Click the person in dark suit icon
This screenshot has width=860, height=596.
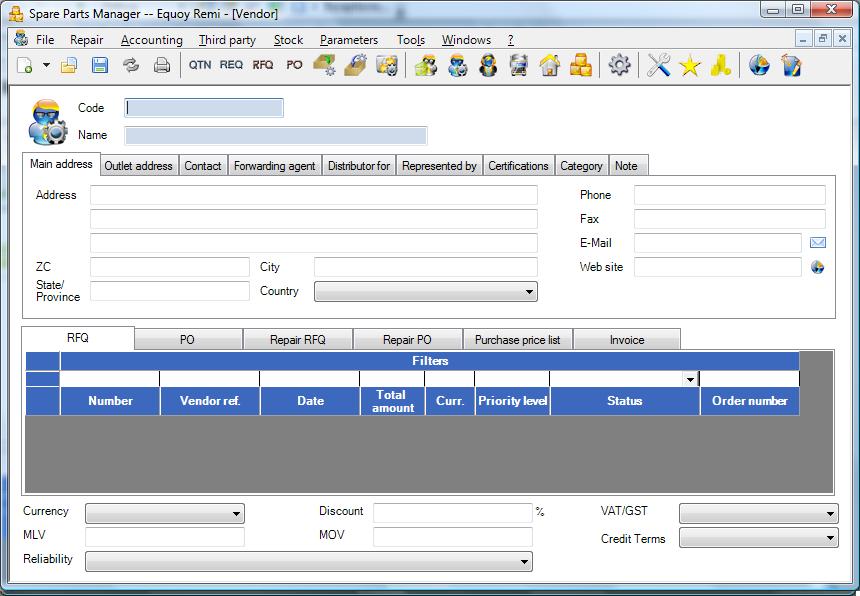click(488, 65)
